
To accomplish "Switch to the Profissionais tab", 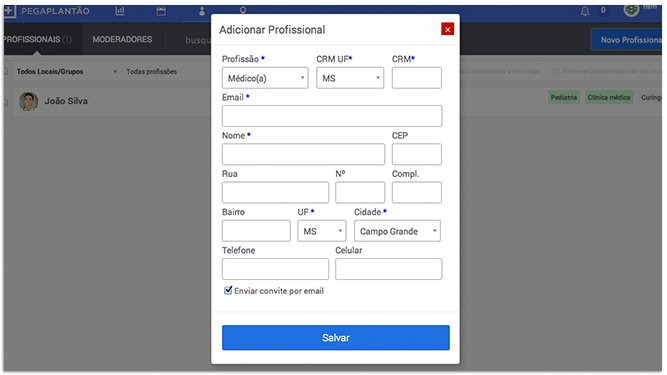I will point(37,40).
